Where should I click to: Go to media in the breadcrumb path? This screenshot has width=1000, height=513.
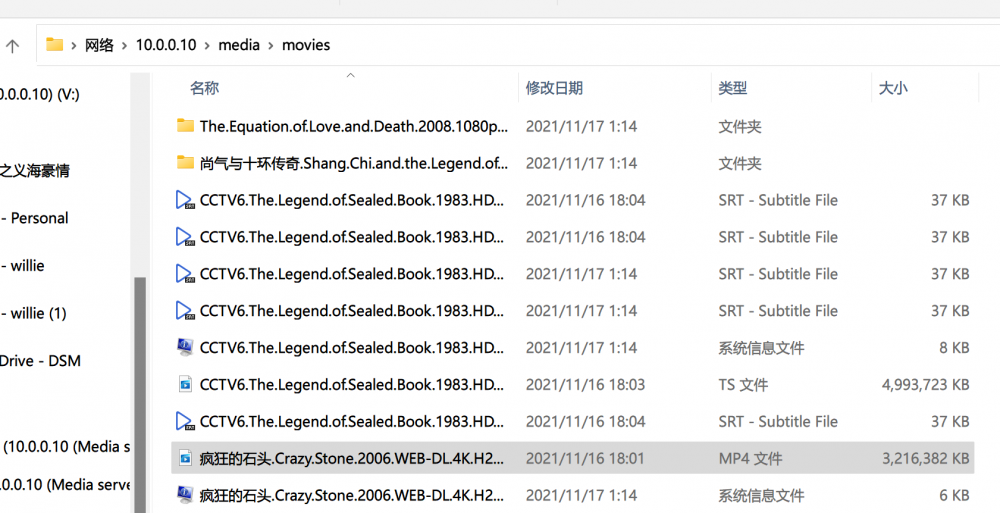tap(239, 45)
